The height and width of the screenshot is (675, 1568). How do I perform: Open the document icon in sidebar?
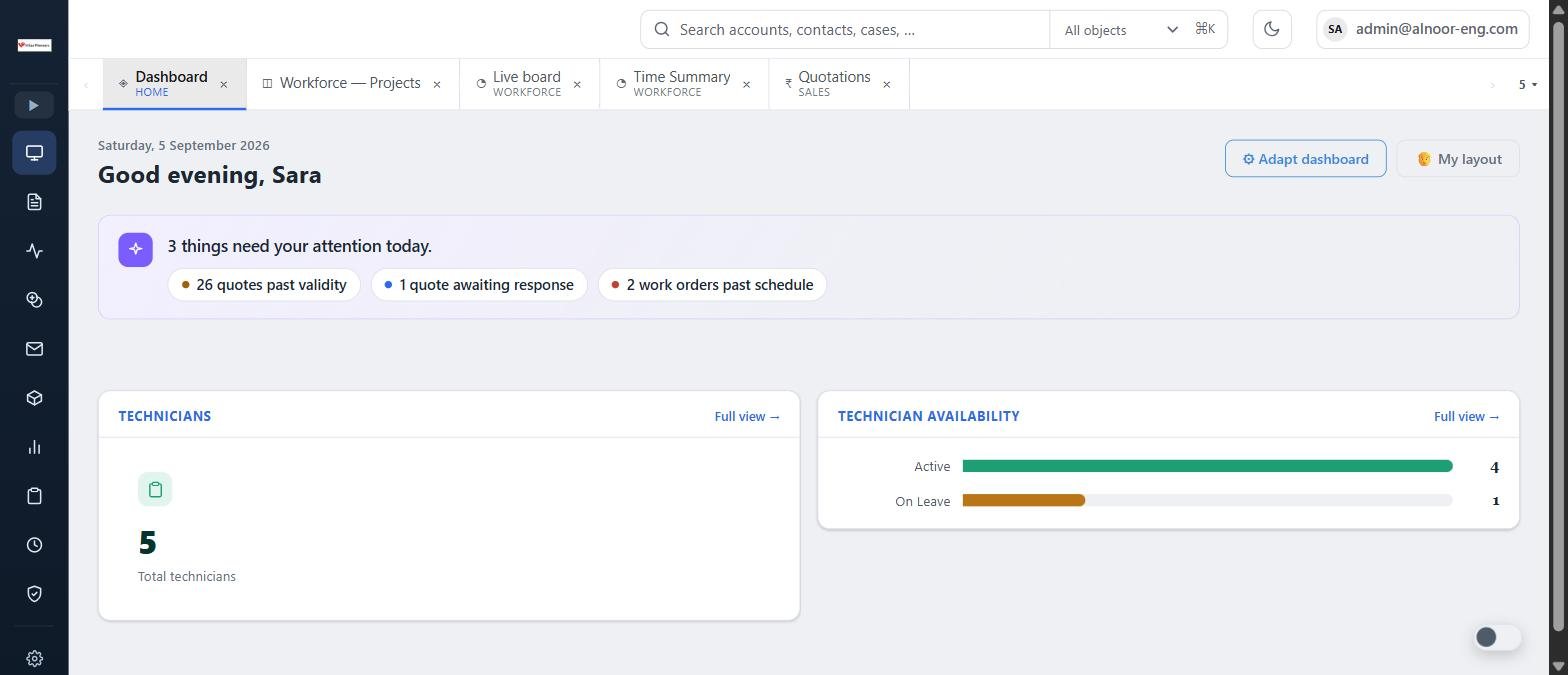coord(34,202)
